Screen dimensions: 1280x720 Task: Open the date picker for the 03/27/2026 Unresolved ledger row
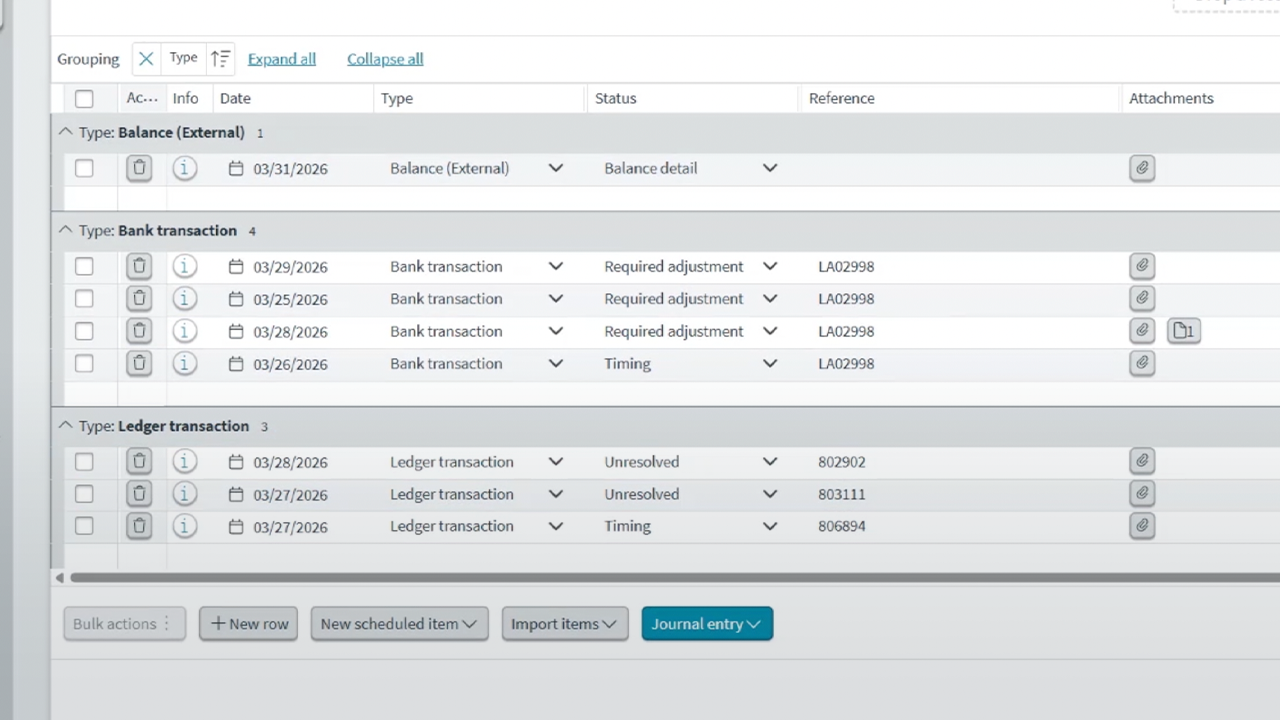[x=236, y=494]
